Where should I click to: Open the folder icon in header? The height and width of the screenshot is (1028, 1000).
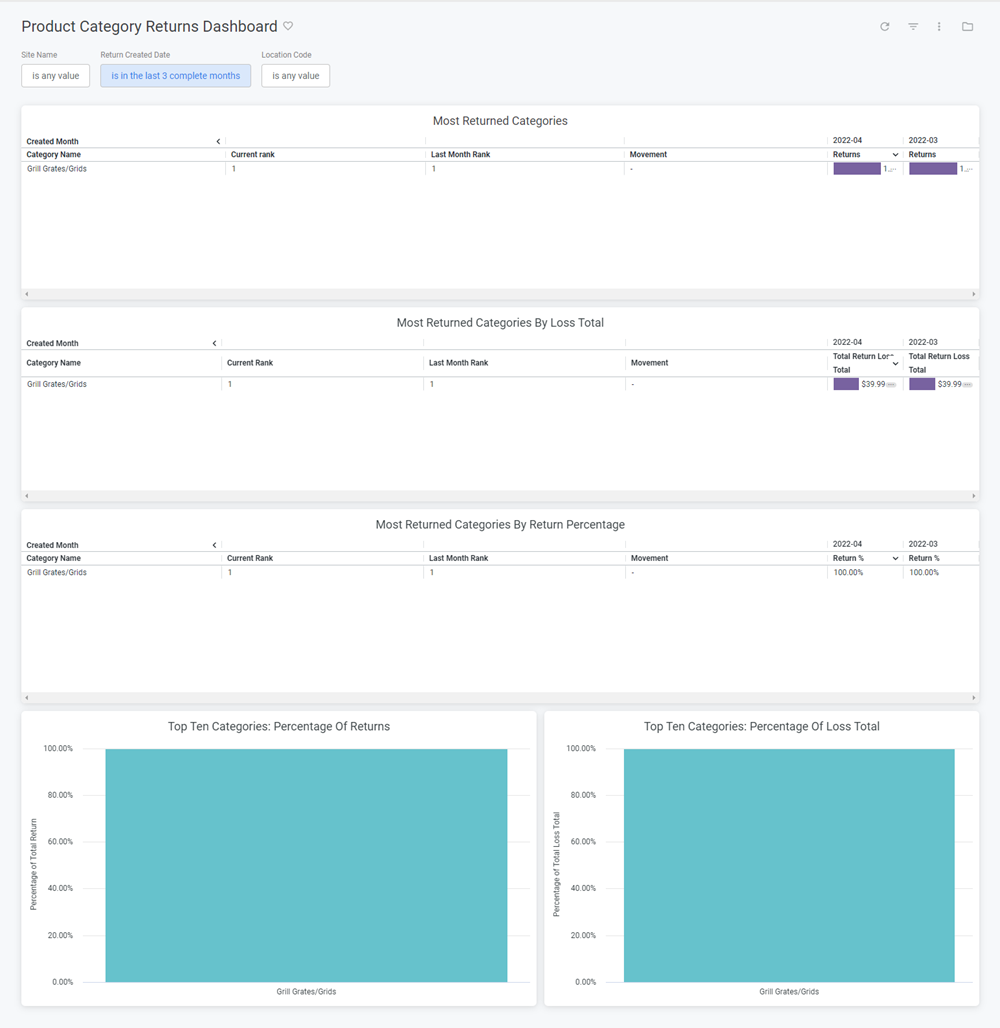967,27
